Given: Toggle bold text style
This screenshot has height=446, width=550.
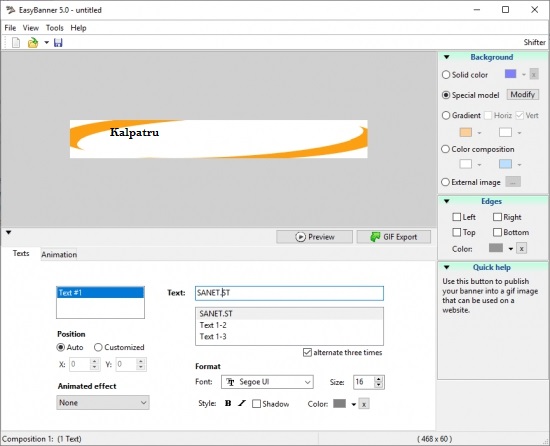Looking at the screenshot, I should tap(228, 403).
